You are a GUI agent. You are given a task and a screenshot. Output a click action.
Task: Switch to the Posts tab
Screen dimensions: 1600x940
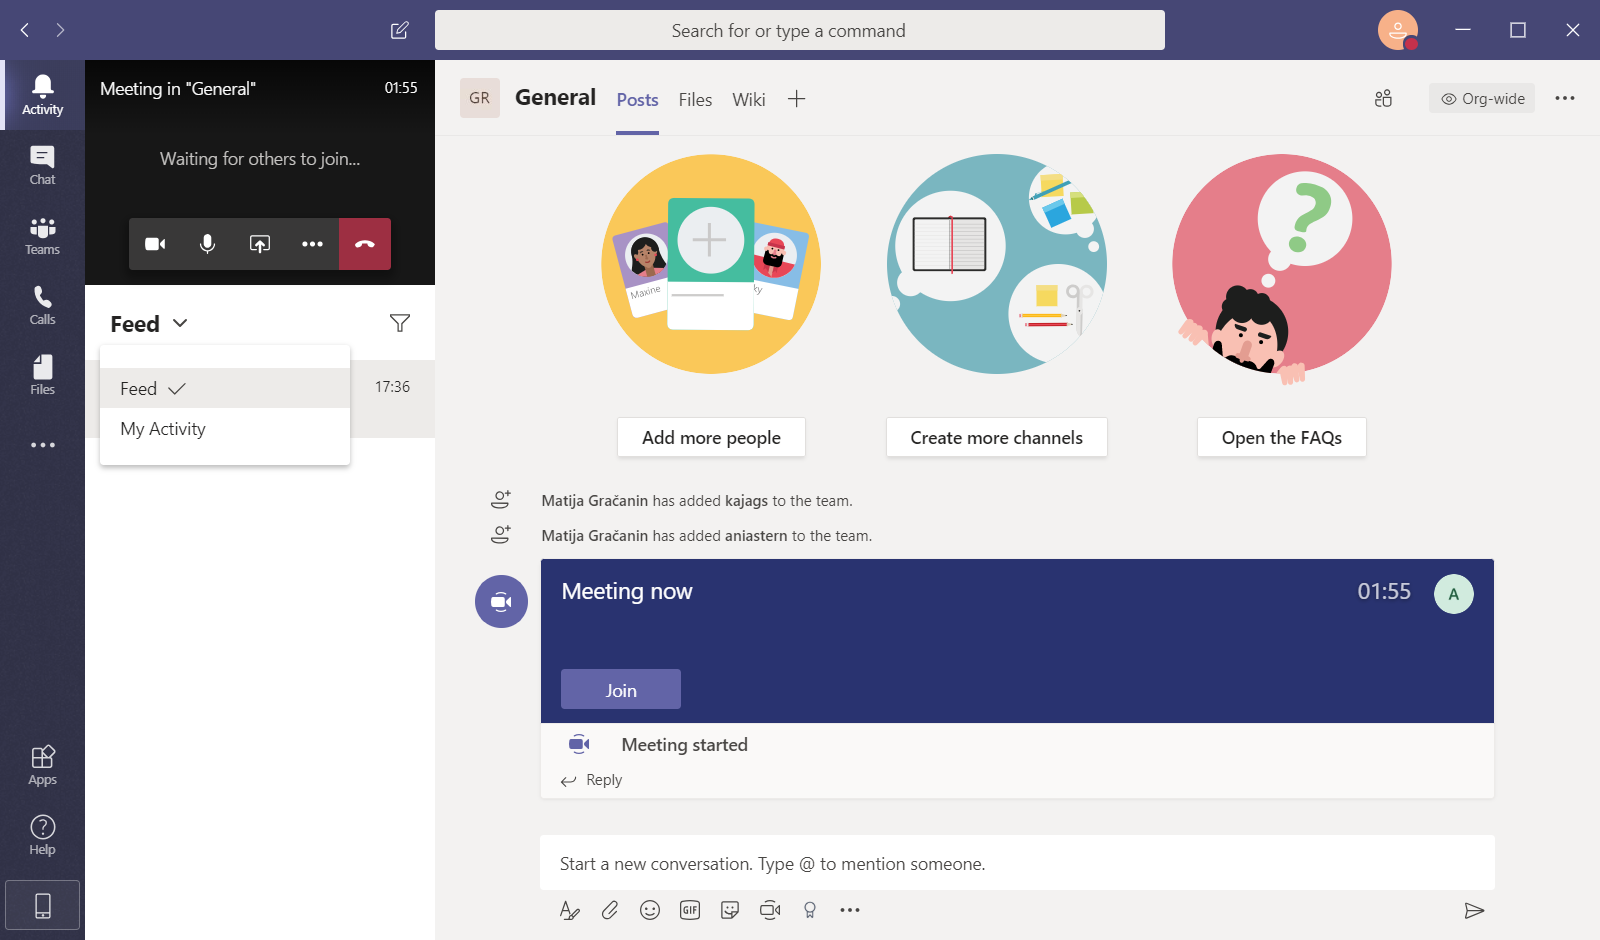[637, 100]
